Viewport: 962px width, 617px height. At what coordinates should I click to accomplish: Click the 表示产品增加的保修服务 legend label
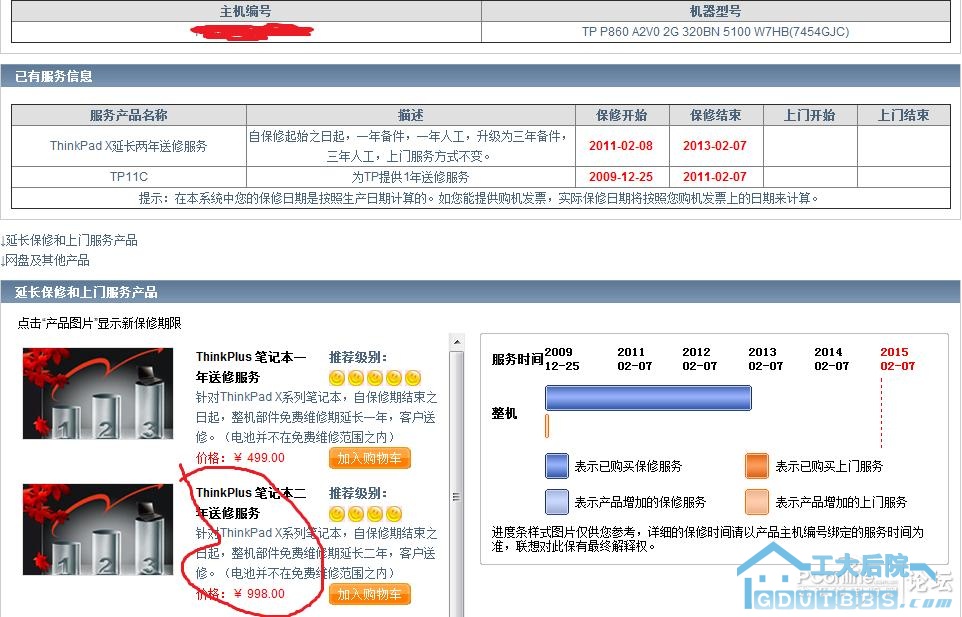(640, 502)
